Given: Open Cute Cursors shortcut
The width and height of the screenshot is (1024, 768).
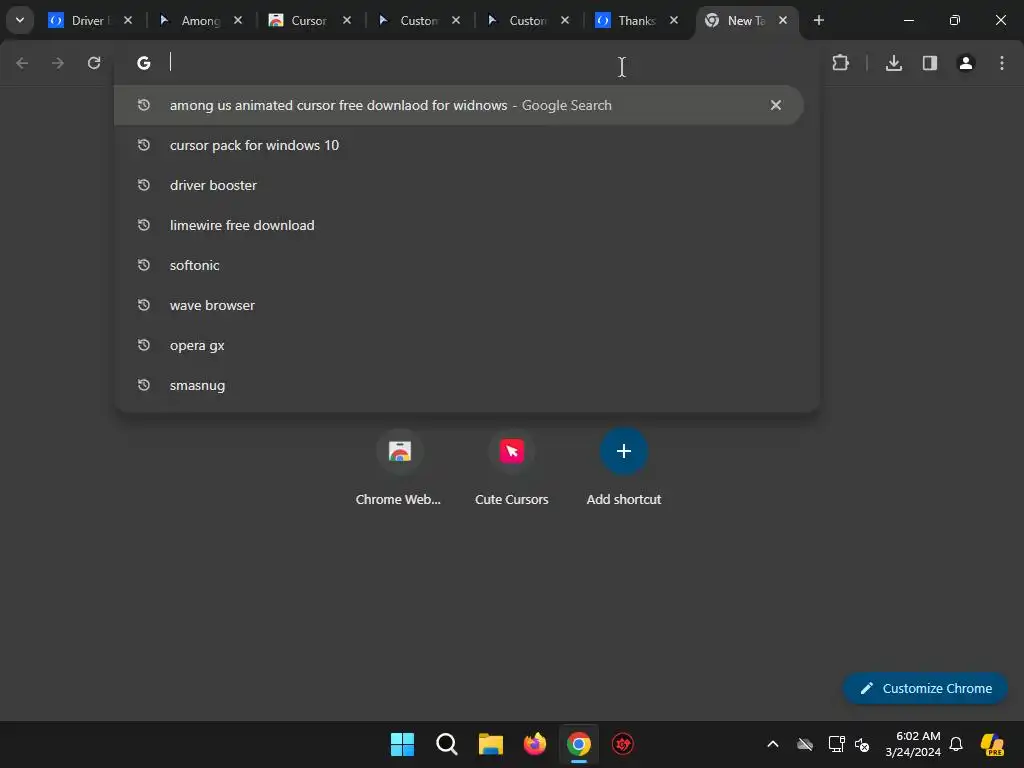Looking at the screenshot, I should (511, 468).
